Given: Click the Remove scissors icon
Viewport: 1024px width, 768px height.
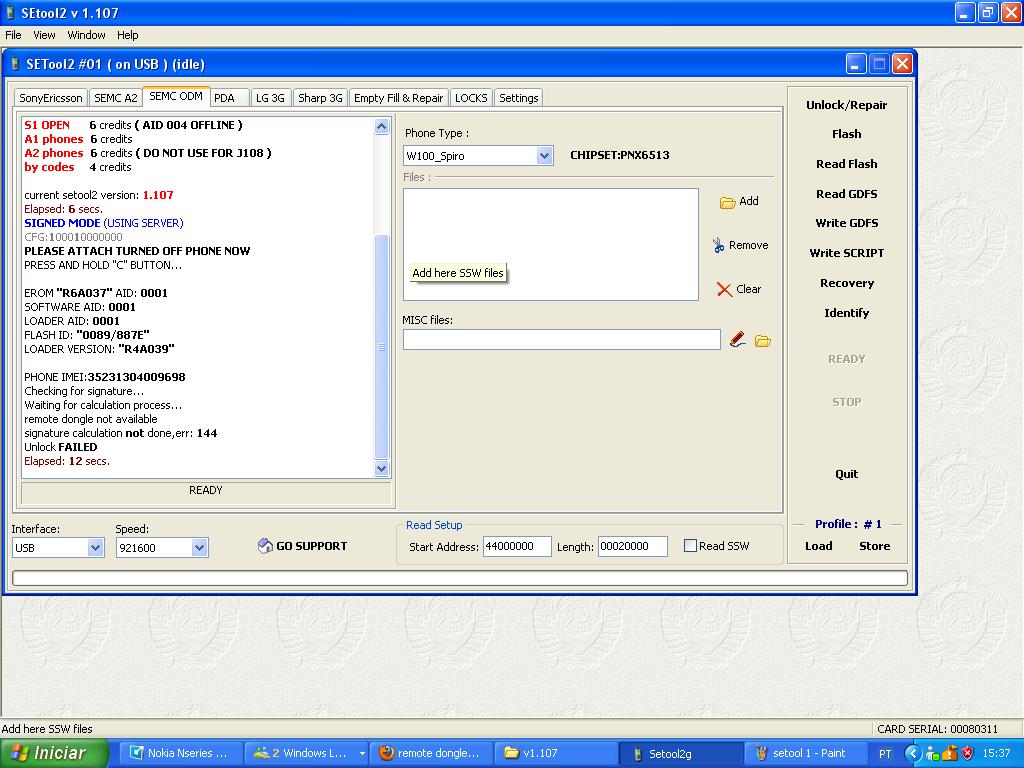Looking at the screenshot, I should (x=718, y=246).
